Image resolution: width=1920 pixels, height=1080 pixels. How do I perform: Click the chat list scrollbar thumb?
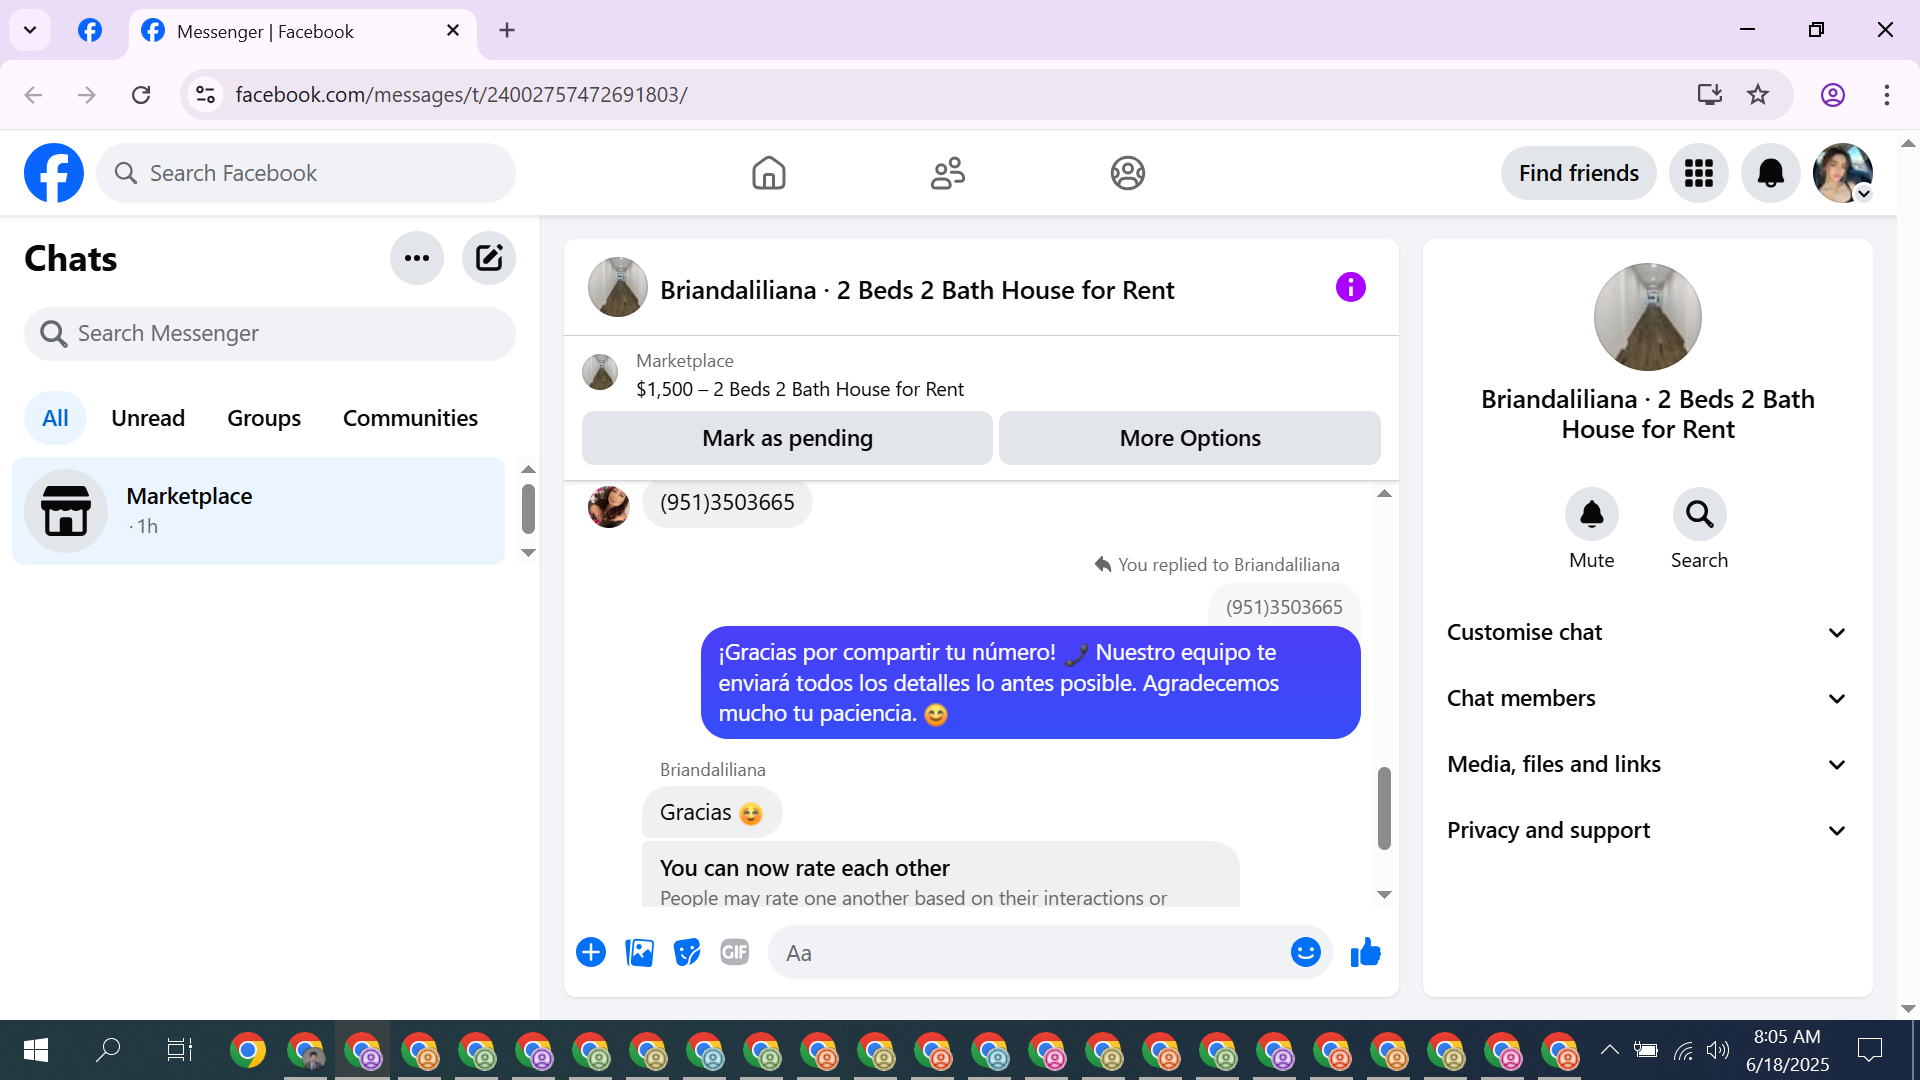click(x=528, y=509)
